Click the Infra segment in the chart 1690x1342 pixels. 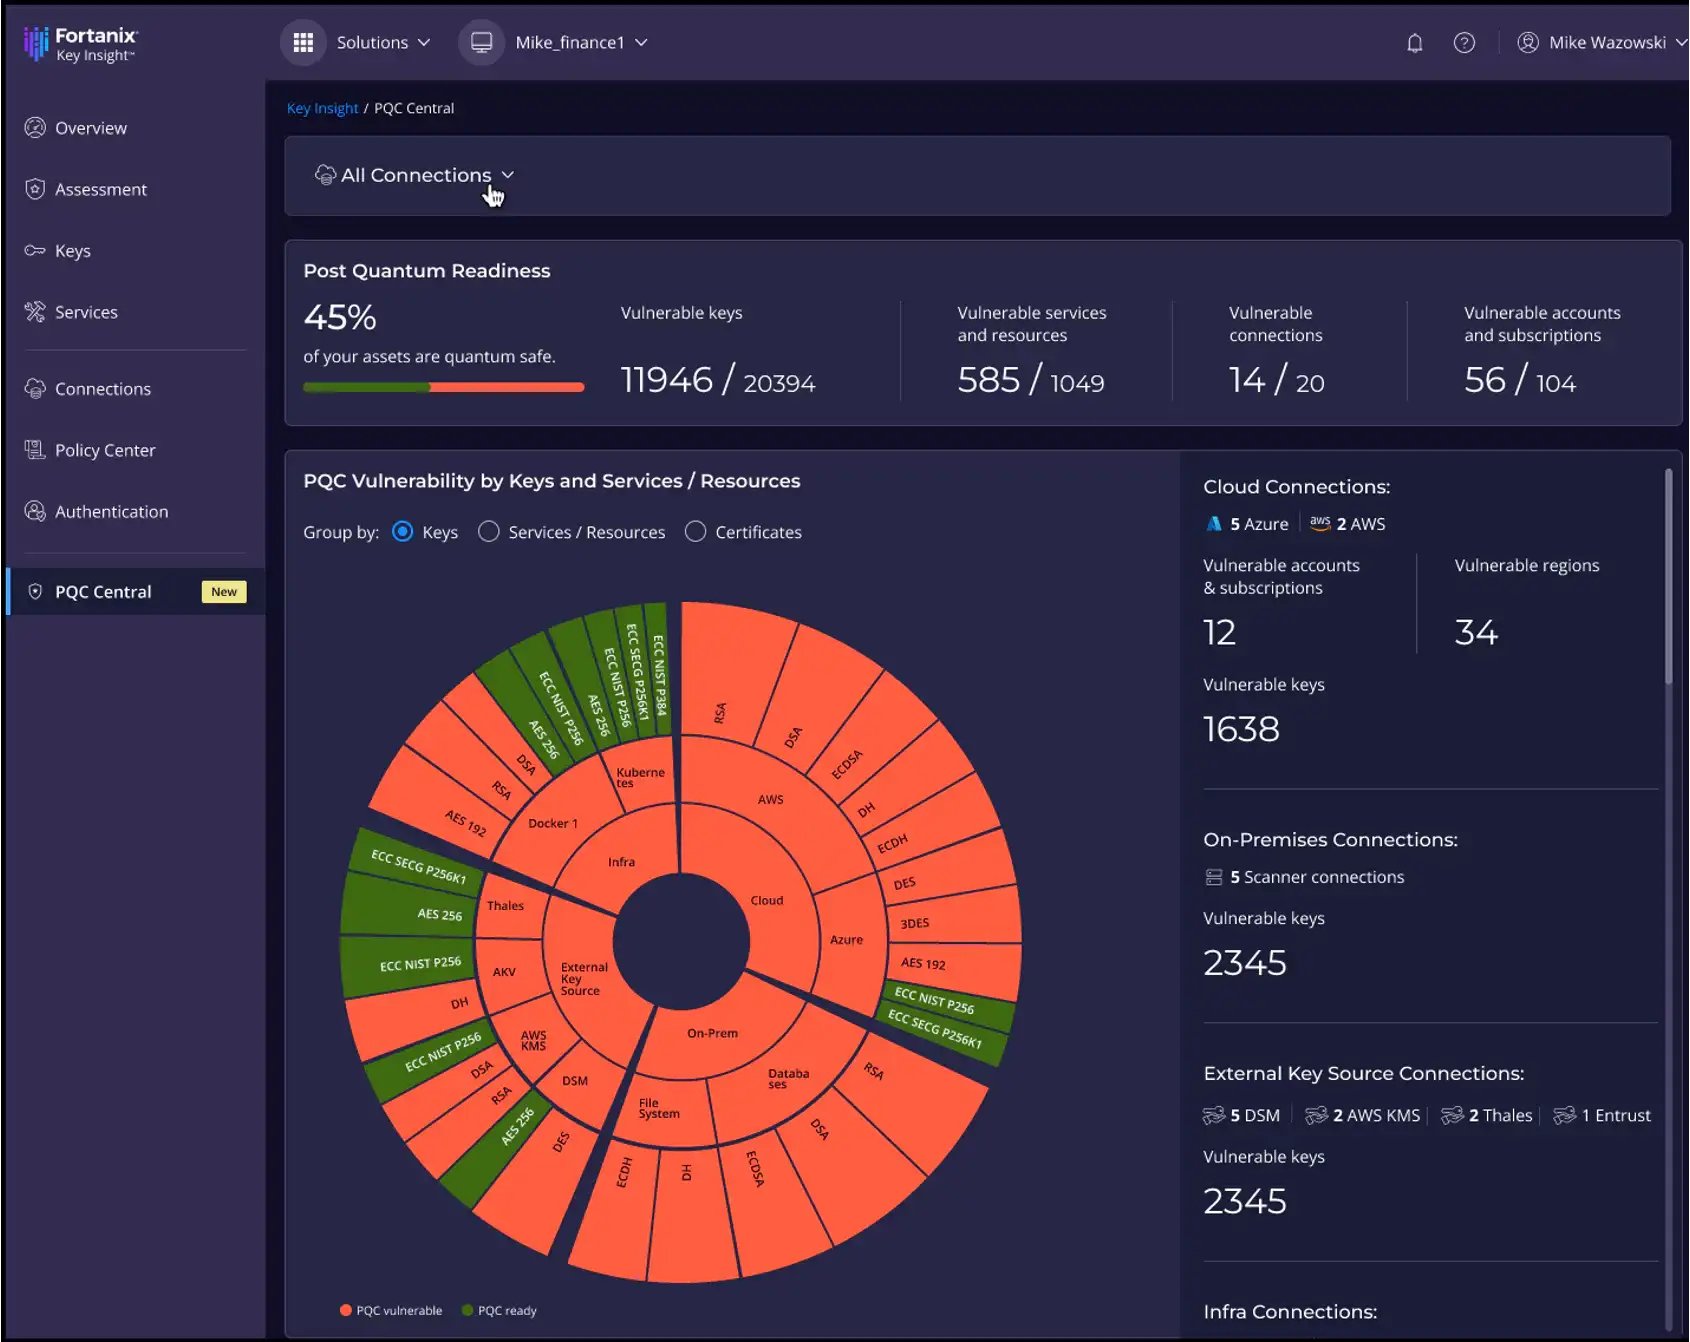[x=621, y=862]
